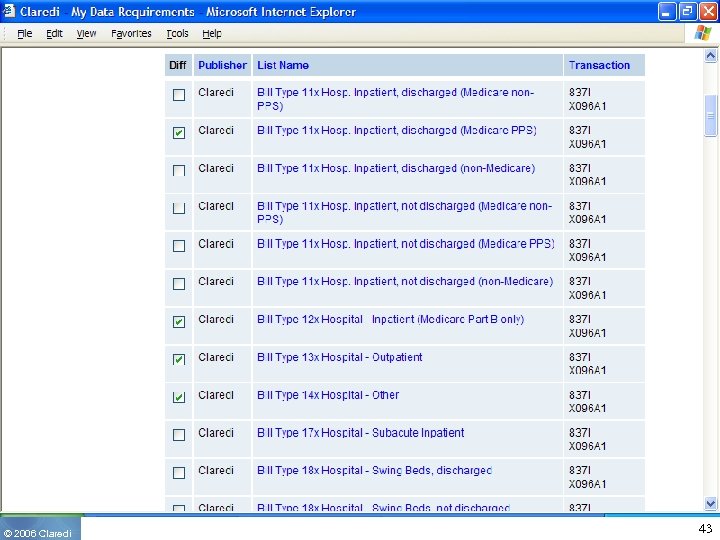The width and height of the screenshot is (720, 540).
Task: Open Bill Type 11x discharged (Medicare PPS) list
Action: (x=397, y=130)
